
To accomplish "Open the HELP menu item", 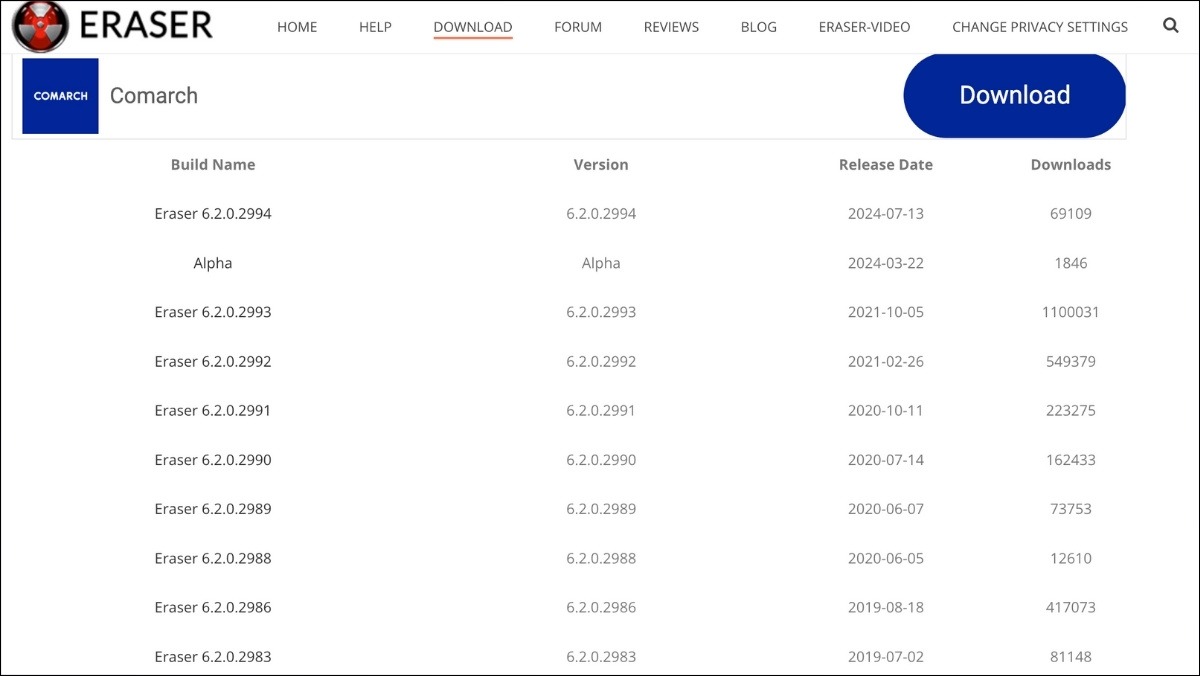I will coord(375,27).
